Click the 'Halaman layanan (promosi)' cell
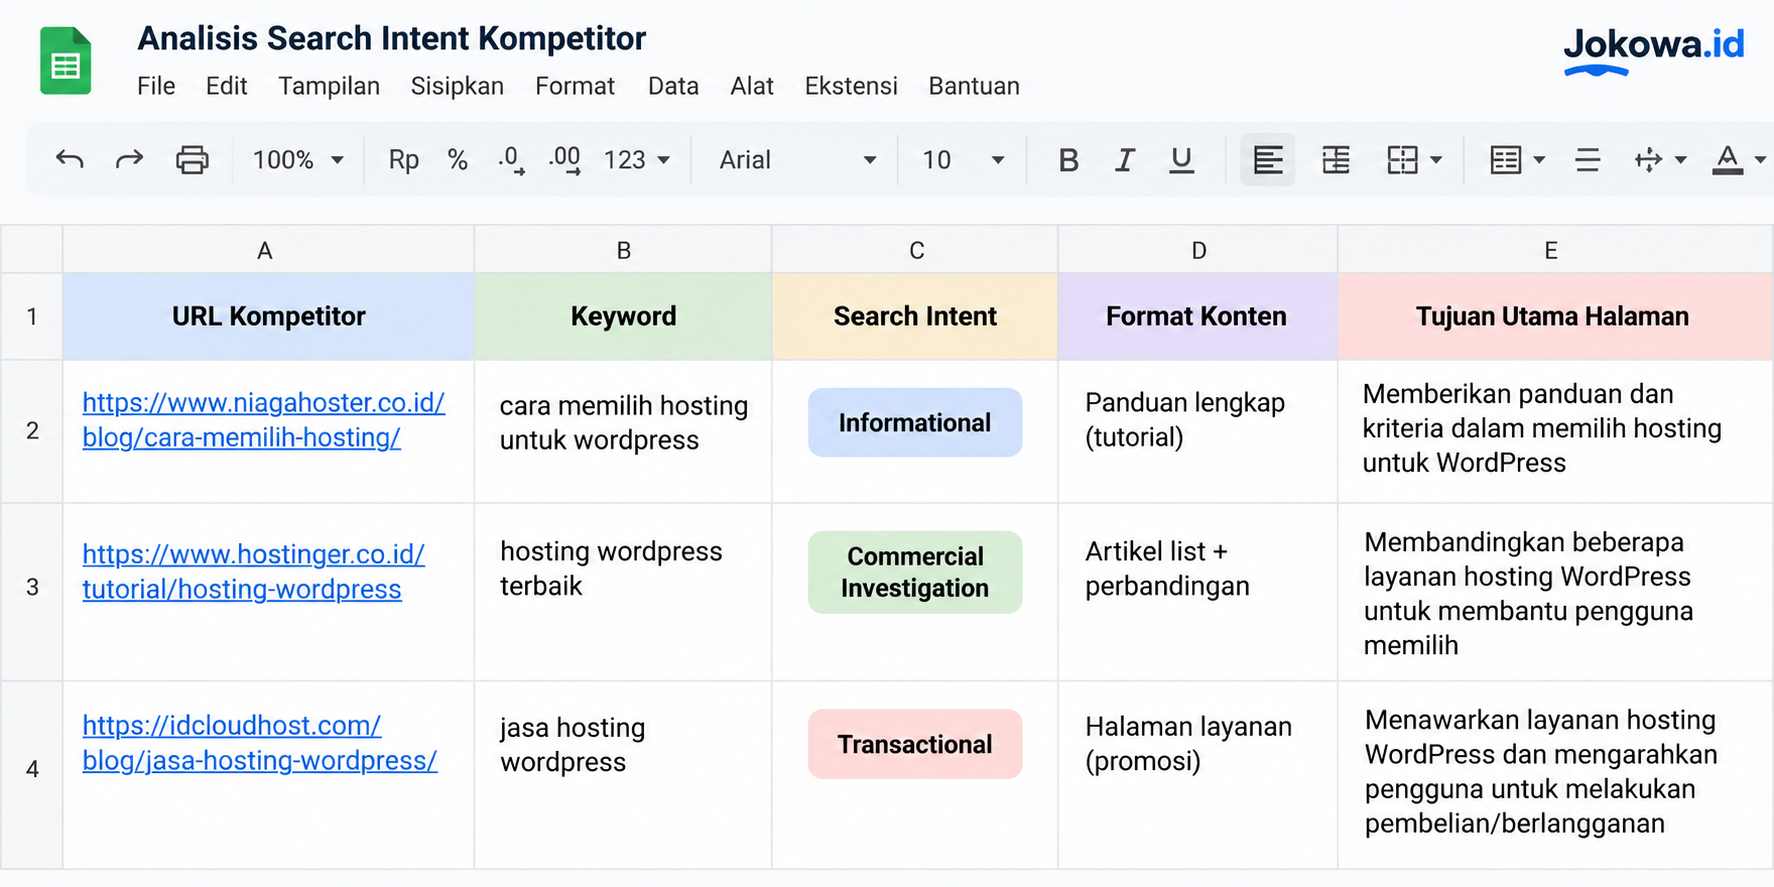The image size is (1774, 887). pos(1197,775)
